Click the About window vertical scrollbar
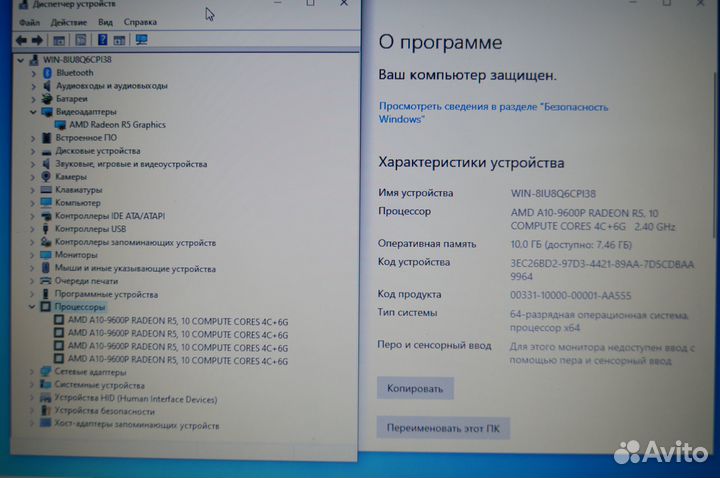720x478 pixels. point(715,156)
